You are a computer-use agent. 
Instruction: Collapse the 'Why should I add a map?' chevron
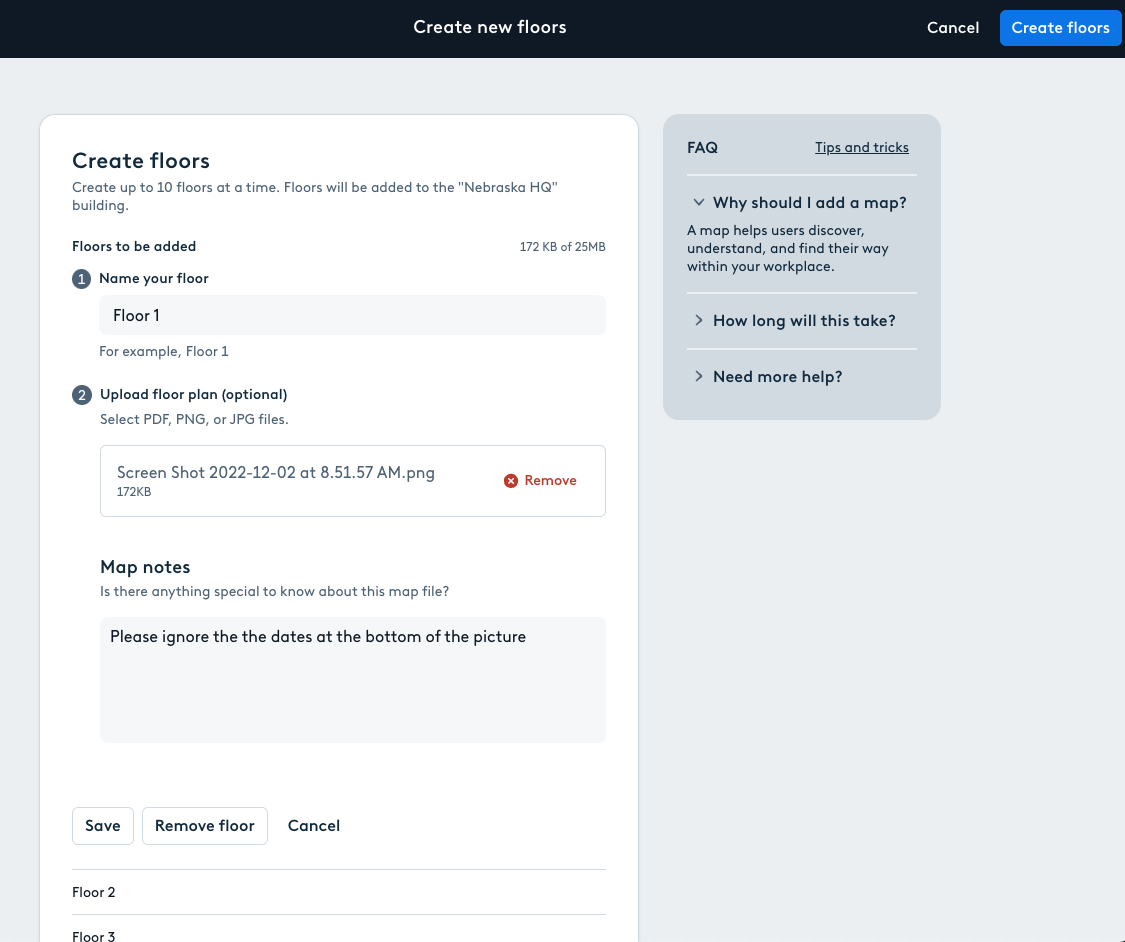coord(698,202)
